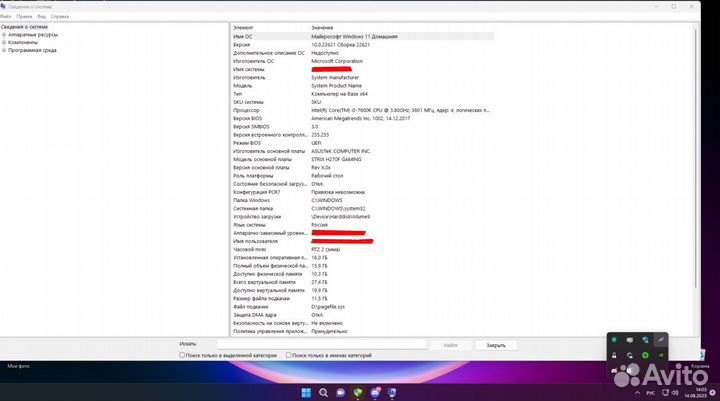720x401 pixels.
Task: Select the Режим BIOS label
Action: (x=247, y=143)
